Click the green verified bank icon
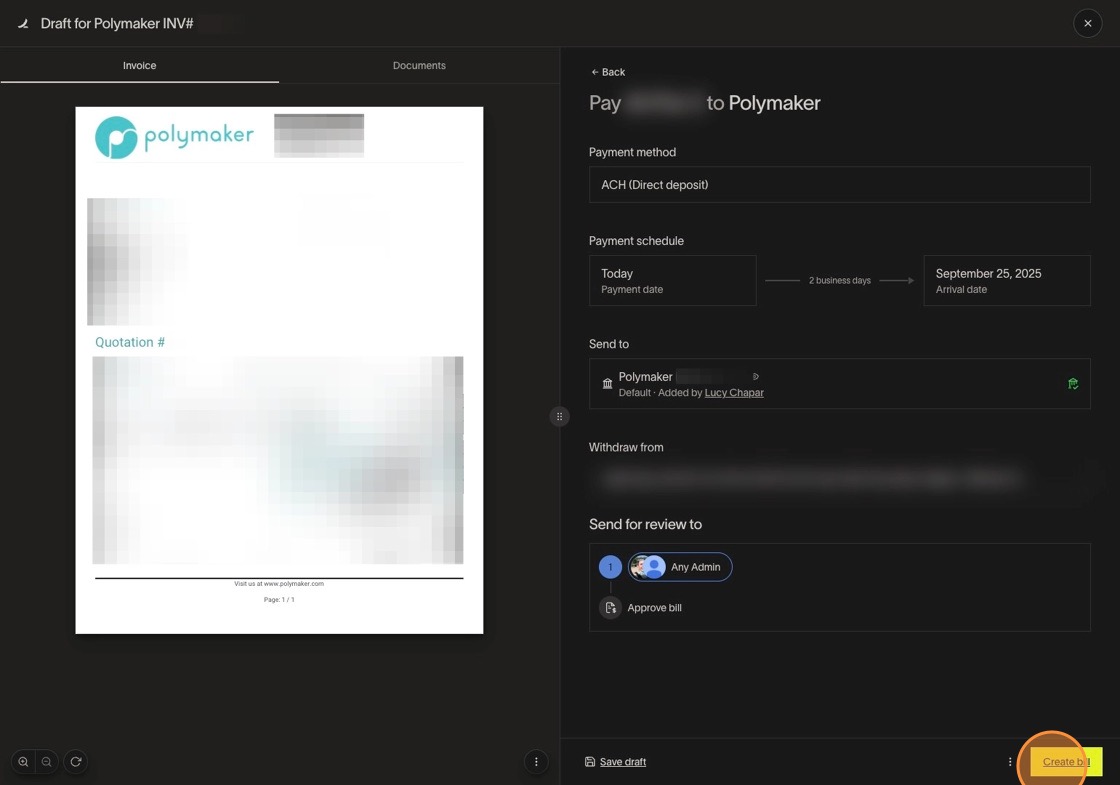Viewport: 1120px width, 785px height. [x=1073, y=384]
